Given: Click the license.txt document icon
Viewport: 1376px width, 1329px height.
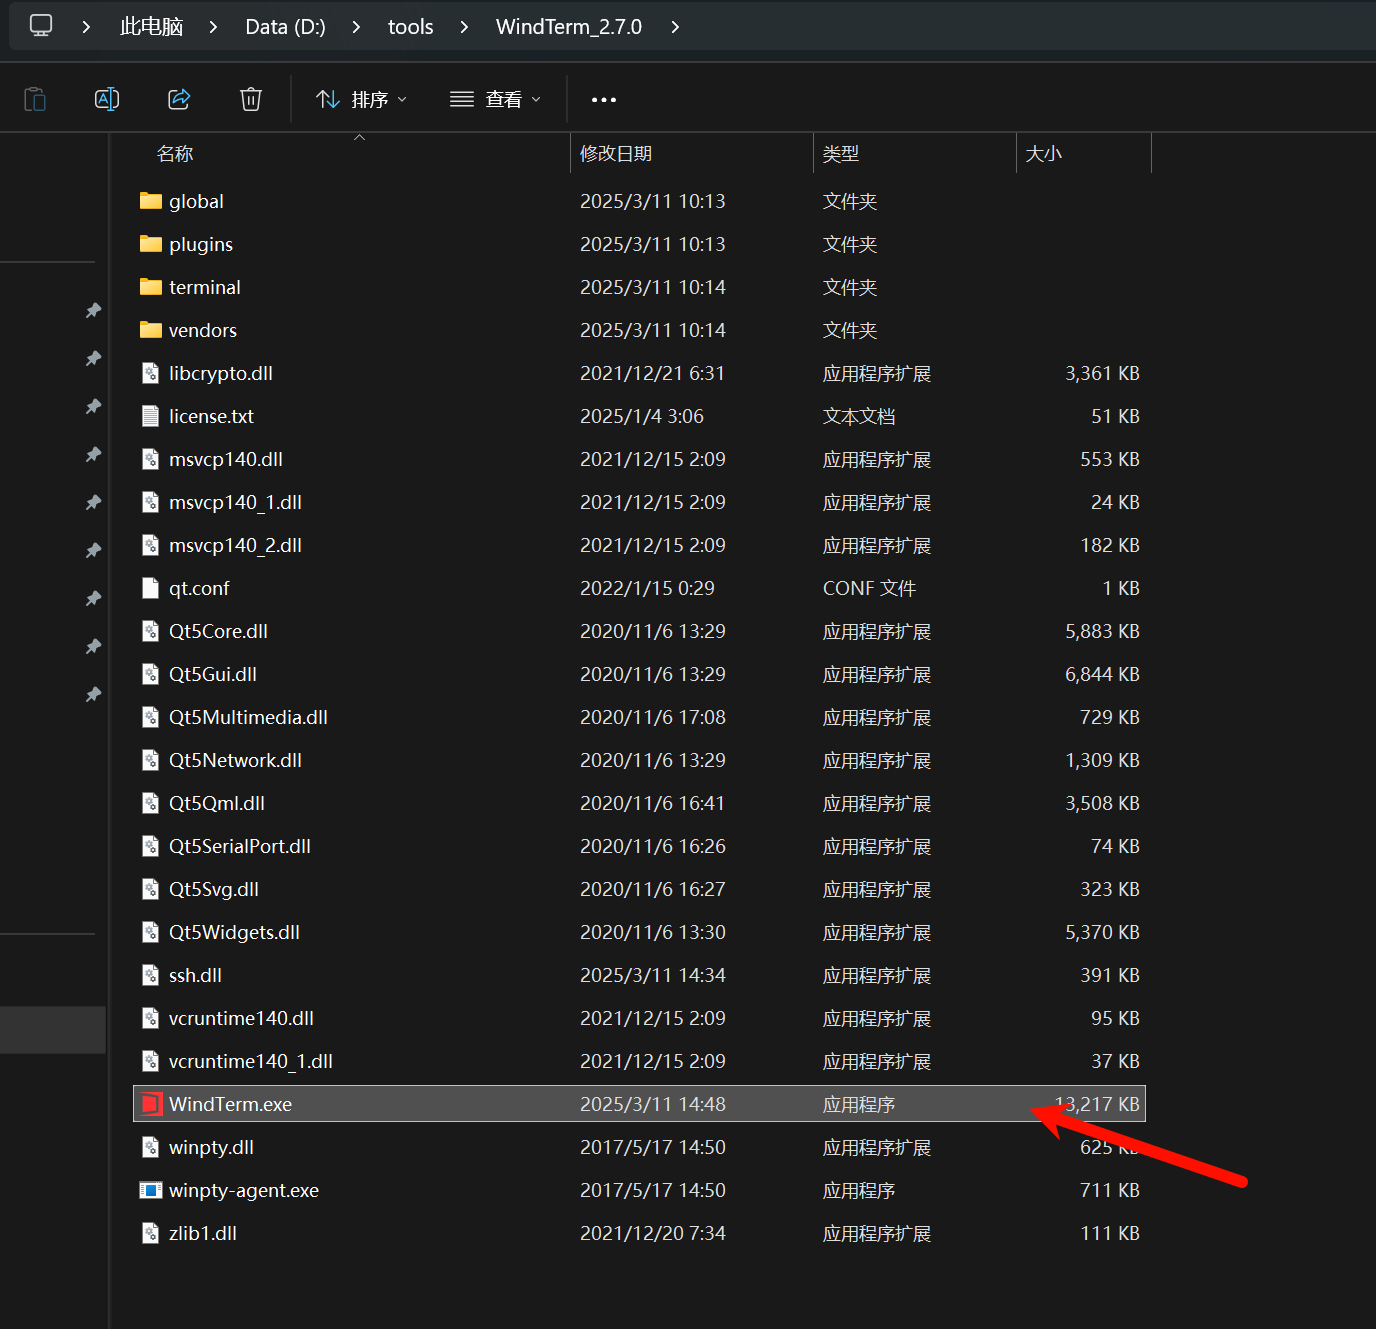Looking at the screenshot, I should pos(151,416).
